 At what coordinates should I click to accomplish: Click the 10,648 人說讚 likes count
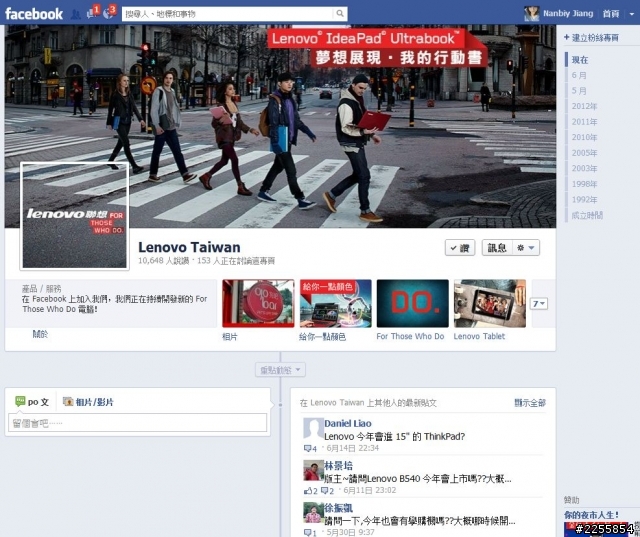tap(163, 261)
